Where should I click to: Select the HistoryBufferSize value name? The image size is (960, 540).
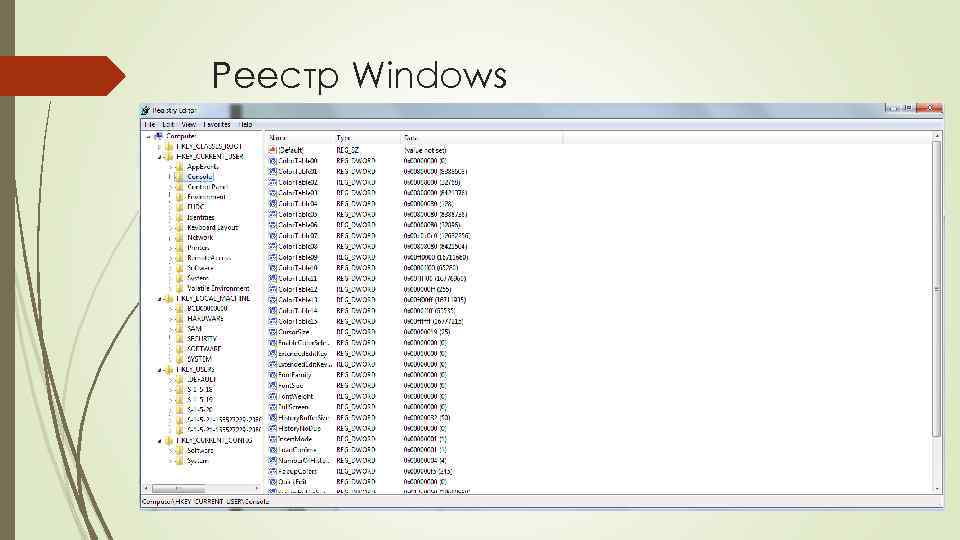303,418
